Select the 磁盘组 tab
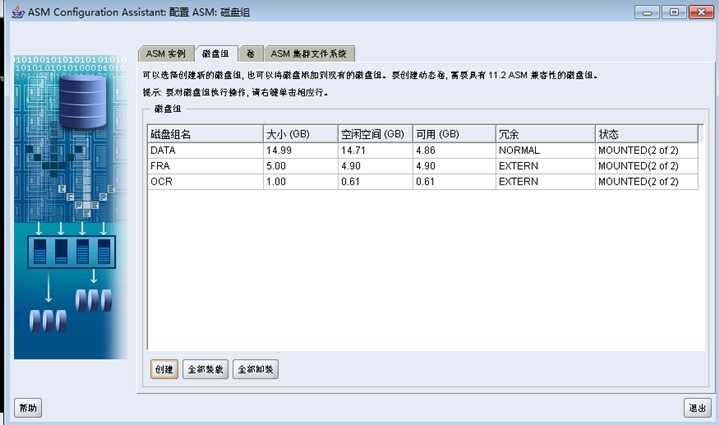The width and height of the screenshot is (719, 425). point(216,54)
